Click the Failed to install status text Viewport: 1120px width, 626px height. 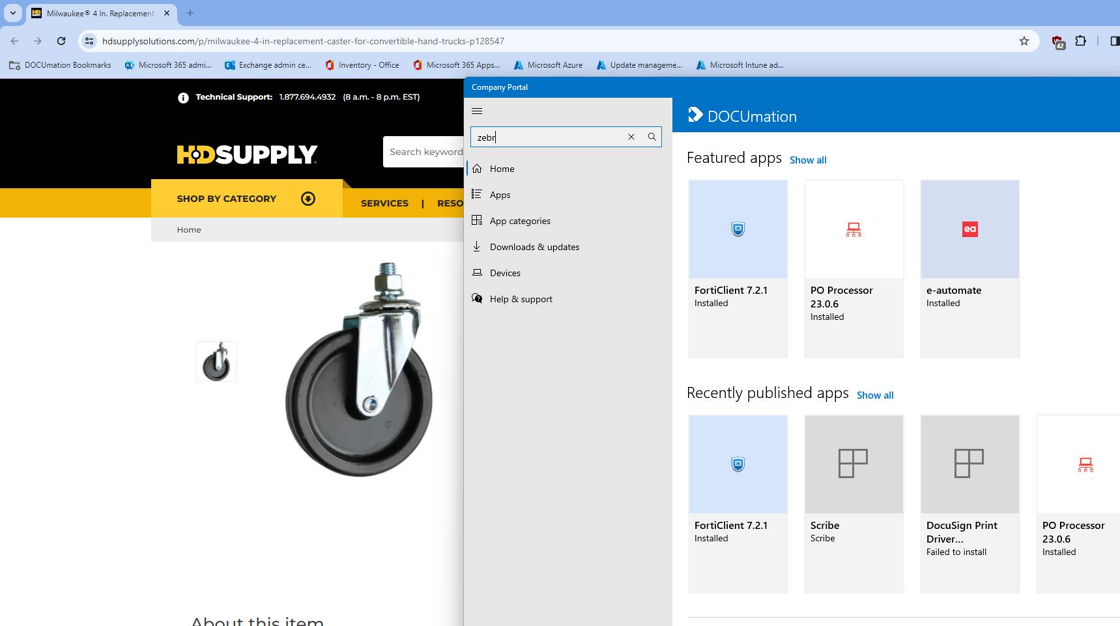tap(956, 552)
